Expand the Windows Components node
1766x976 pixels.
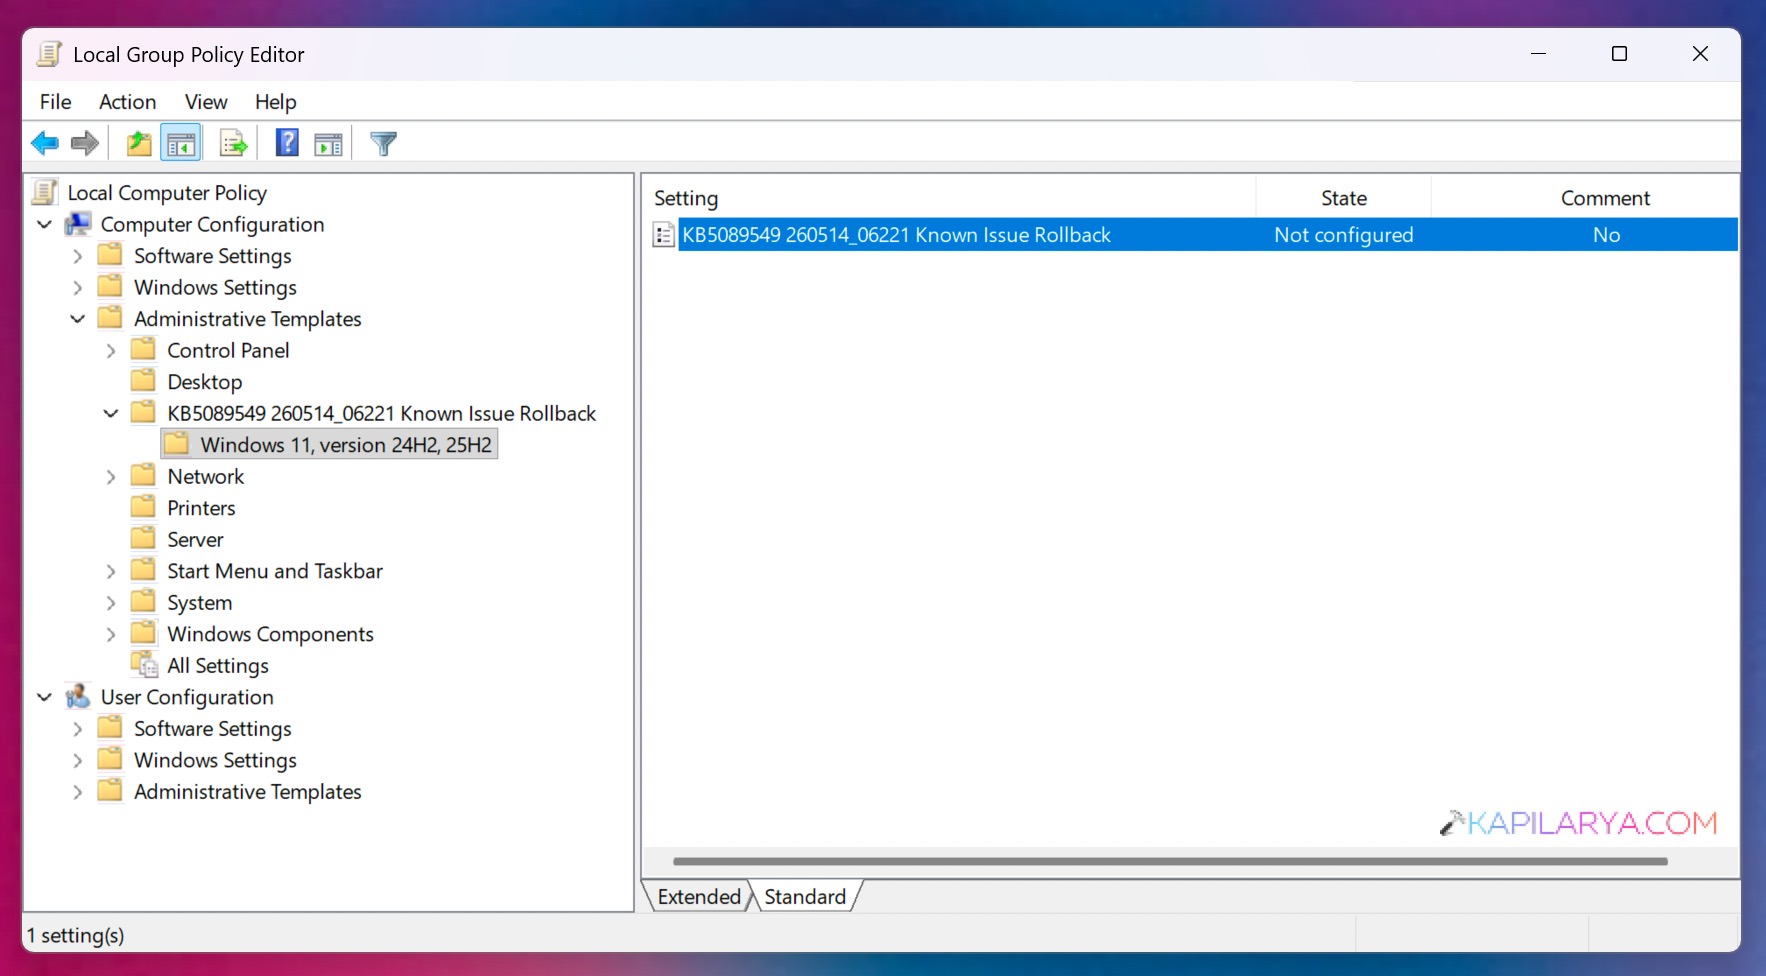pos(111,634)
